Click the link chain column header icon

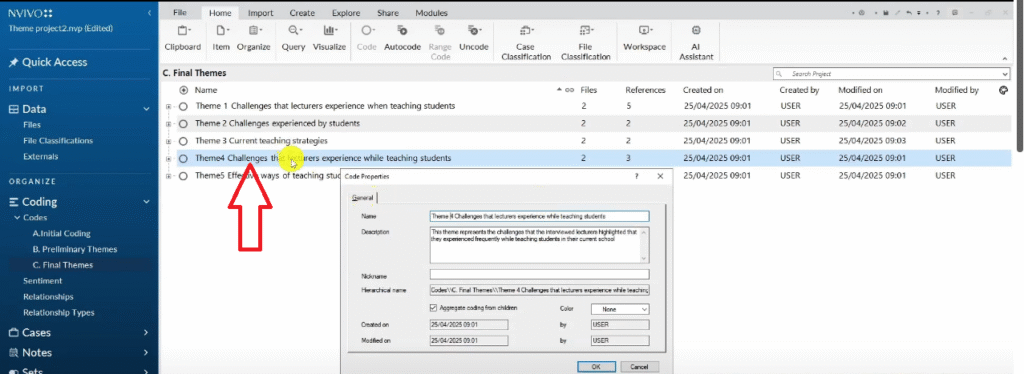(x=569, y=90)
